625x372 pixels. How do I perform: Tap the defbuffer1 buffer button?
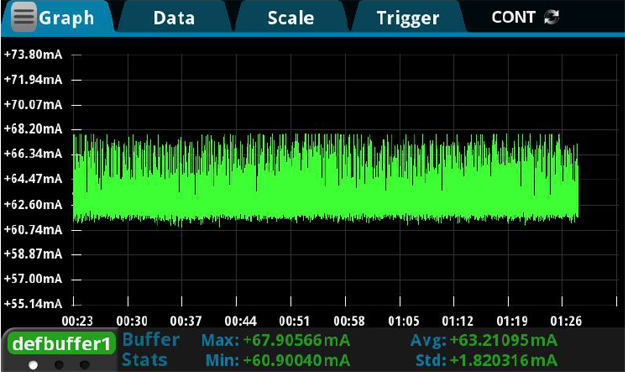click(x=61, y=344)
